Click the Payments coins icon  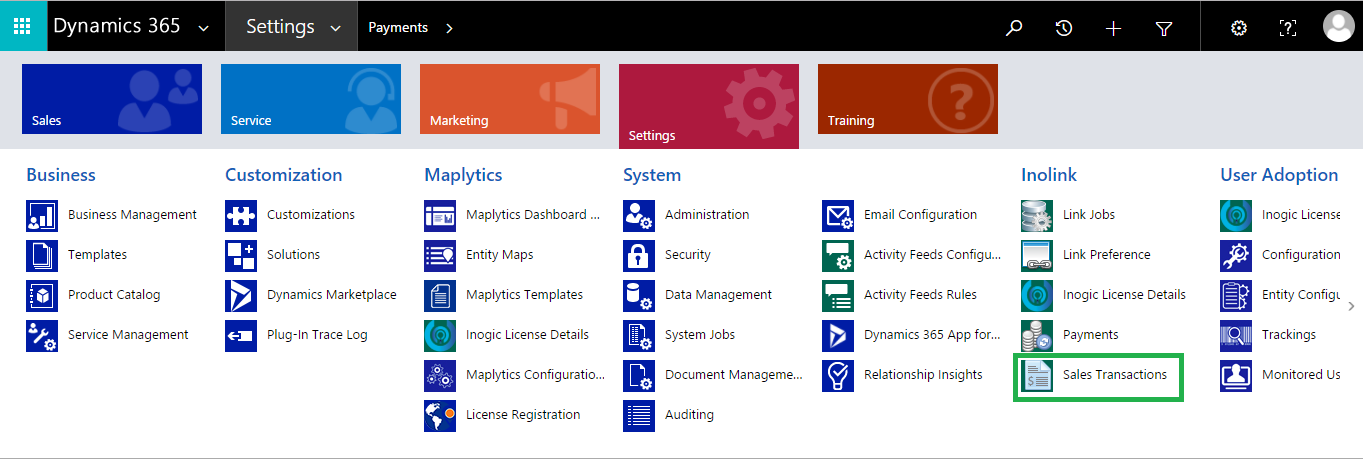(x=1037, y=335)
